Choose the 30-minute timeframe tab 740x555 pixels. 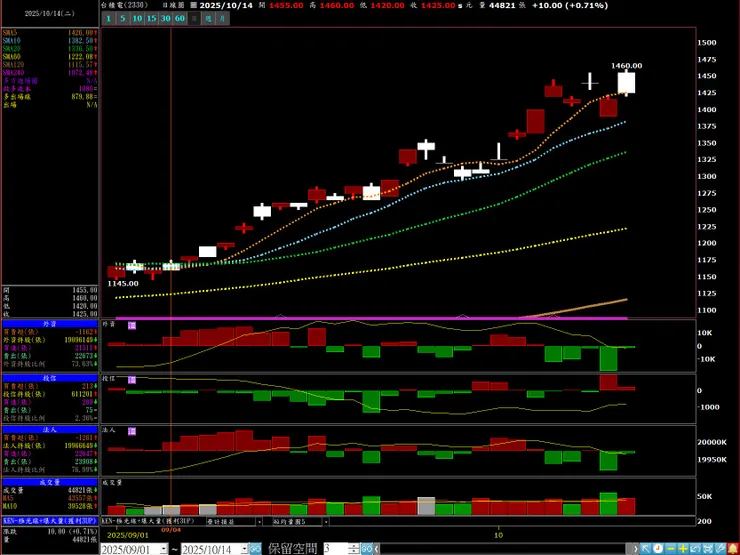165,18
